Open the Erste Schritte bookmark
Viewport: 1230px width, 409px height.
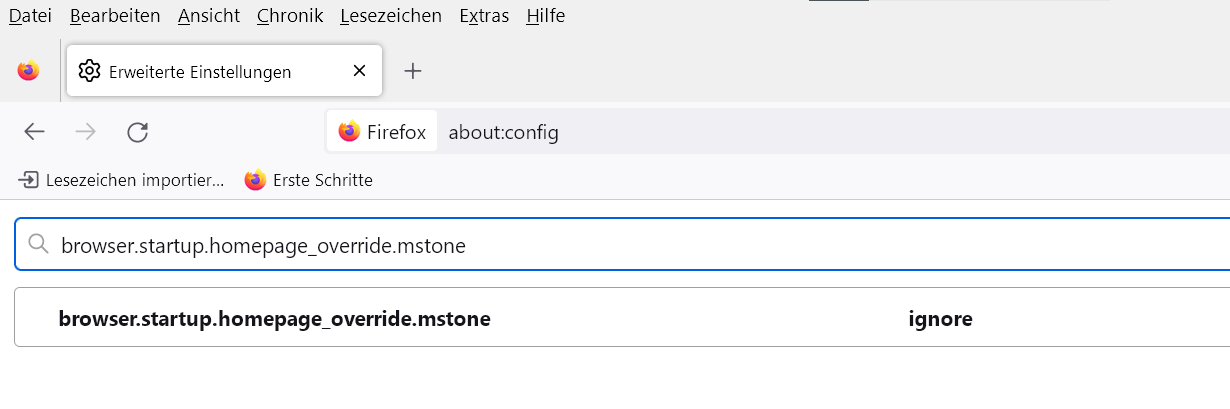tap(309, 181)
